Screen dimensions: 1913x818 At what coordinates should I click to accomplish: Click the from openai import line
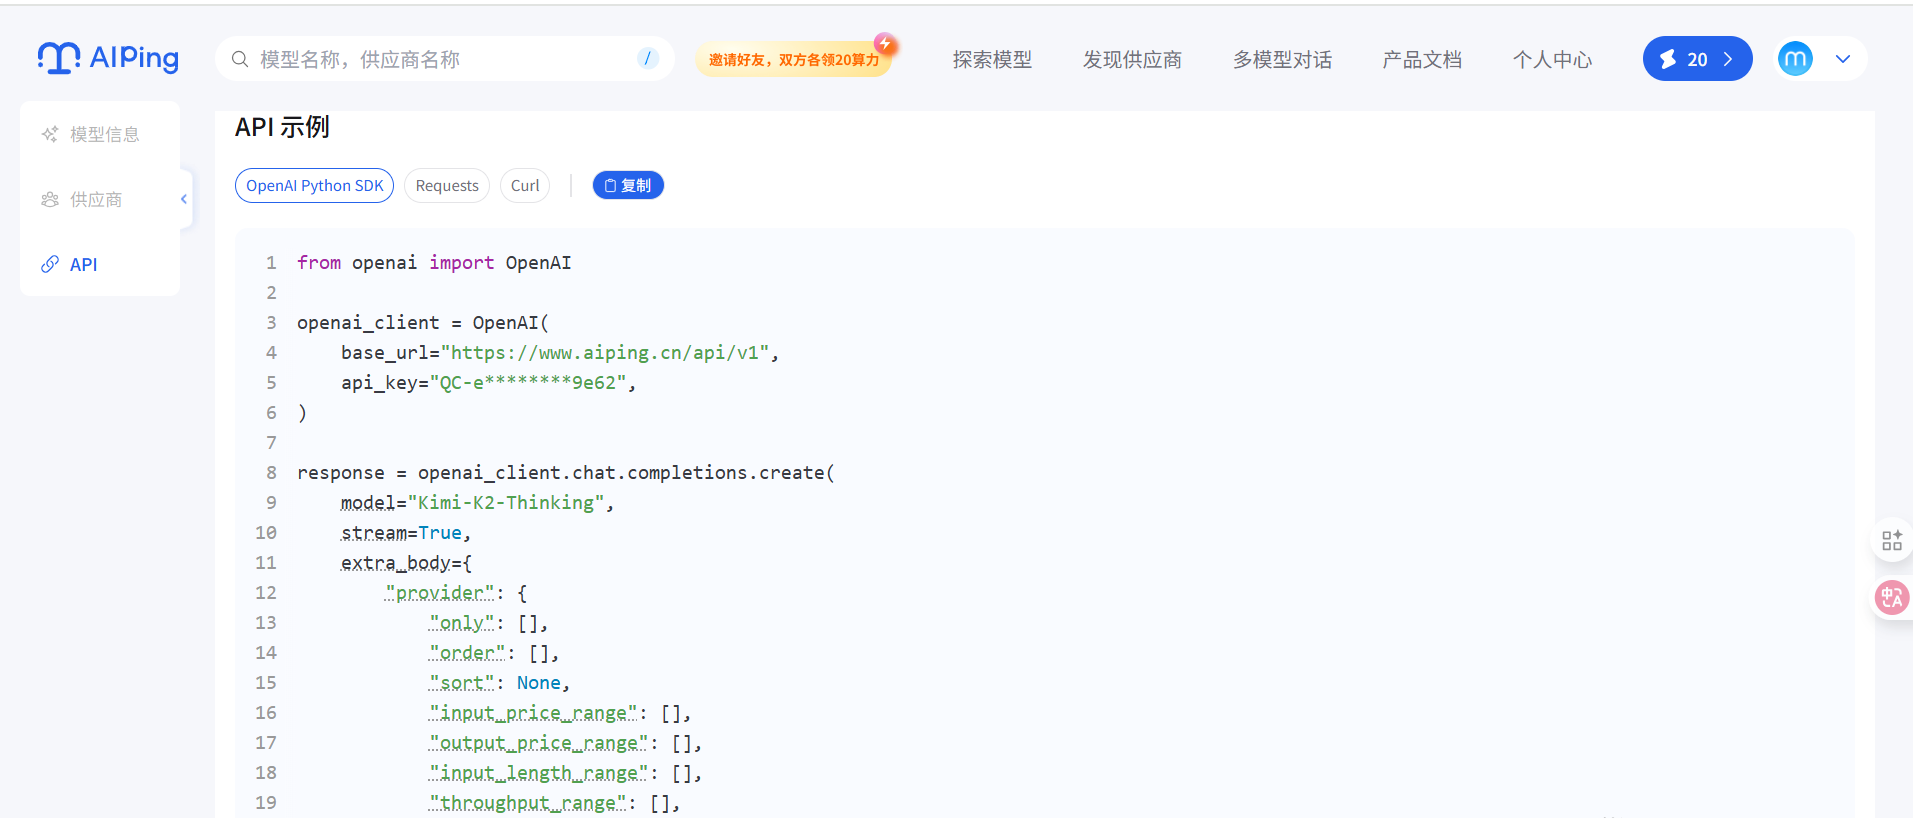434,262
